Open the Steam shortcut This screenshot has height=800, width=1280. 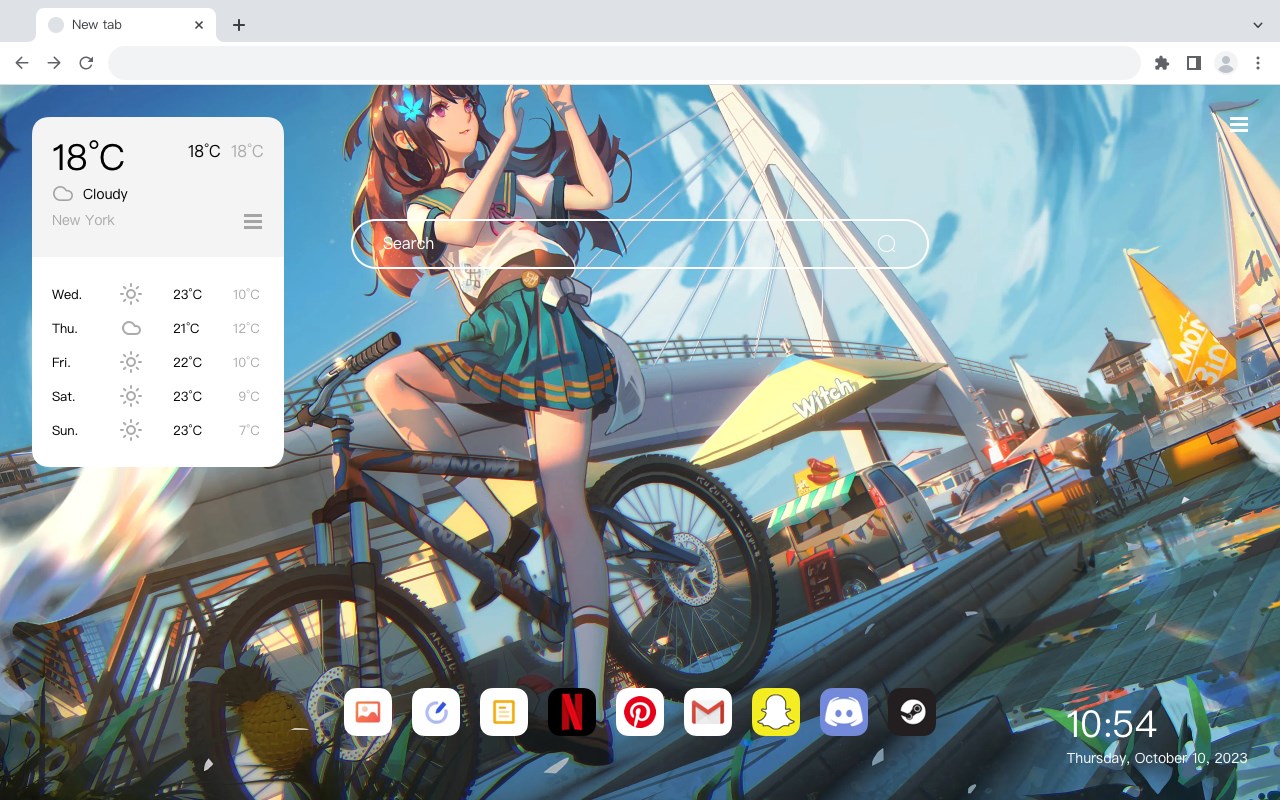pos(912,712)
